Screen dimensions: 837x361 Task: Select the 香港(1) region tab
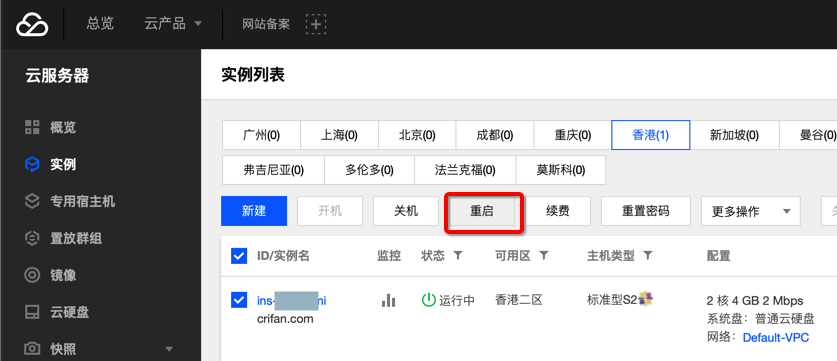(651, 135)
